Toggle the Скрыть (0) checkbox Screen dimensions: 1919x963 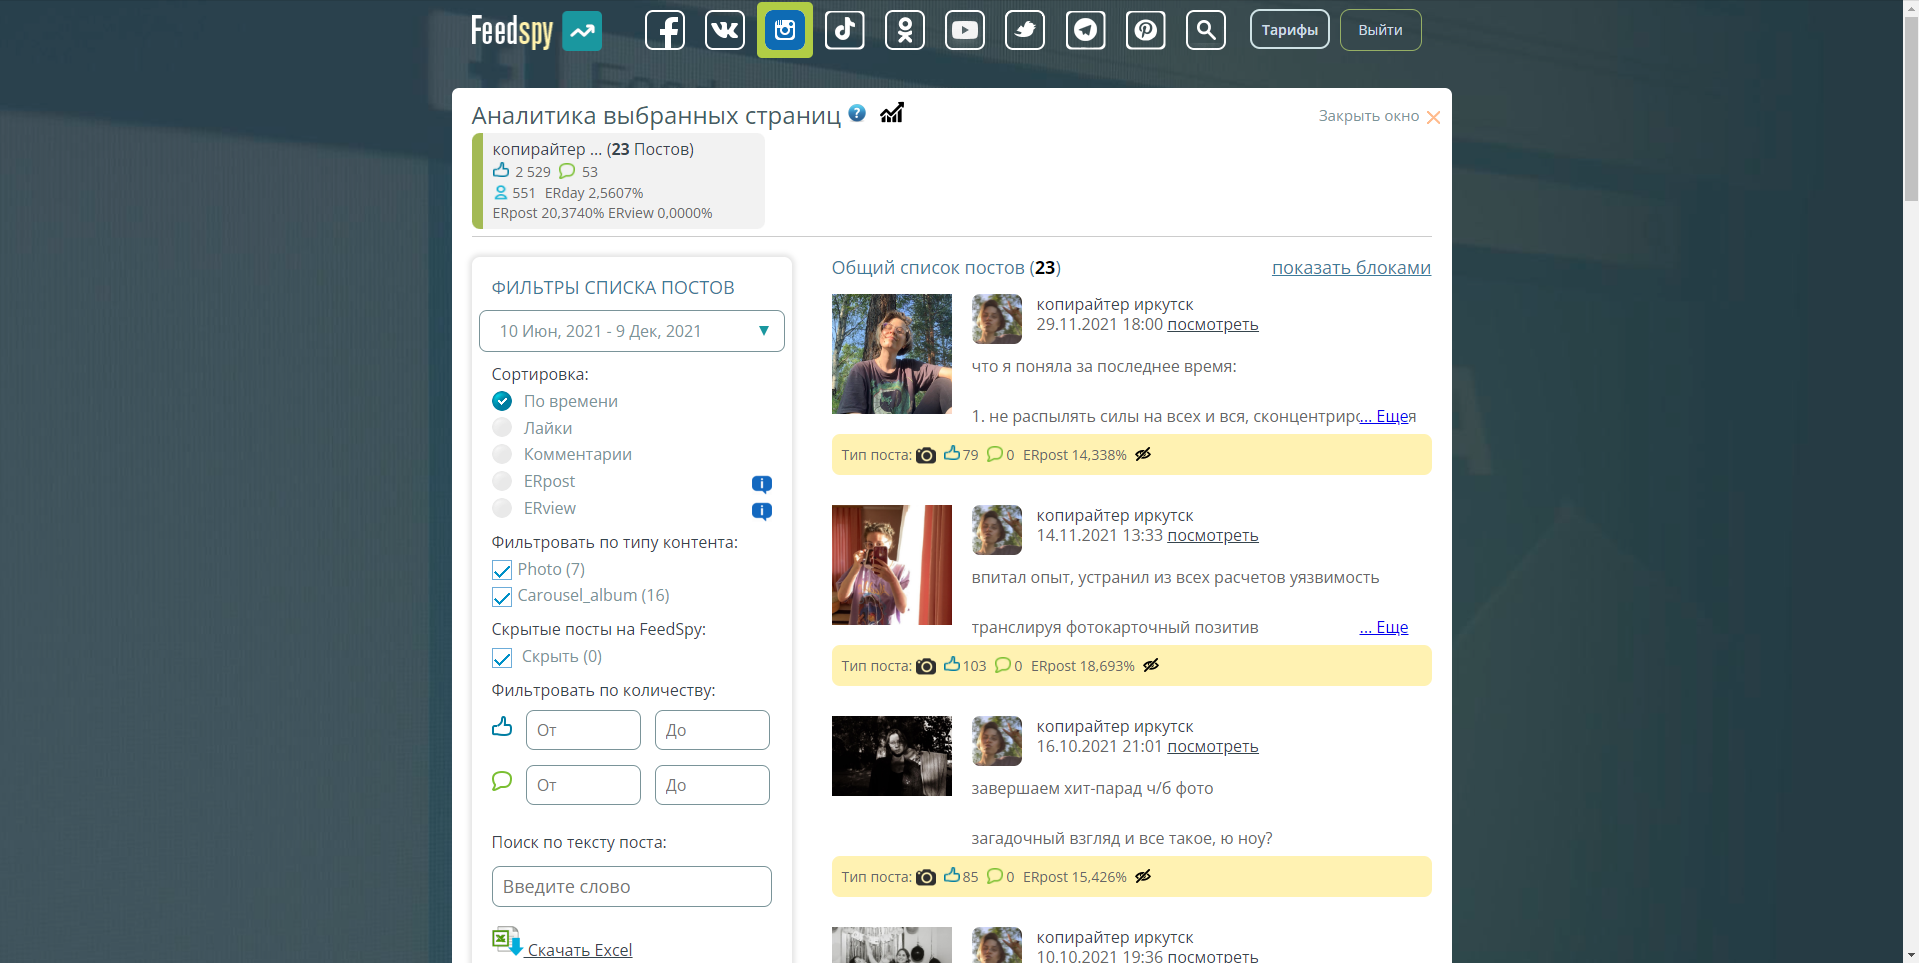click(x=502, y=658)
